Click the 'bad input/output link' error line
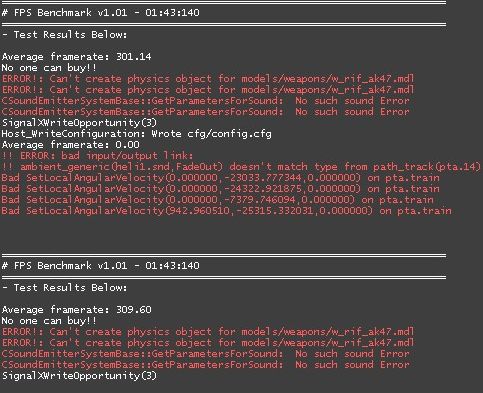Image resolution: width=483 pixels, height=393 pixels. click(x=97, y=156)
